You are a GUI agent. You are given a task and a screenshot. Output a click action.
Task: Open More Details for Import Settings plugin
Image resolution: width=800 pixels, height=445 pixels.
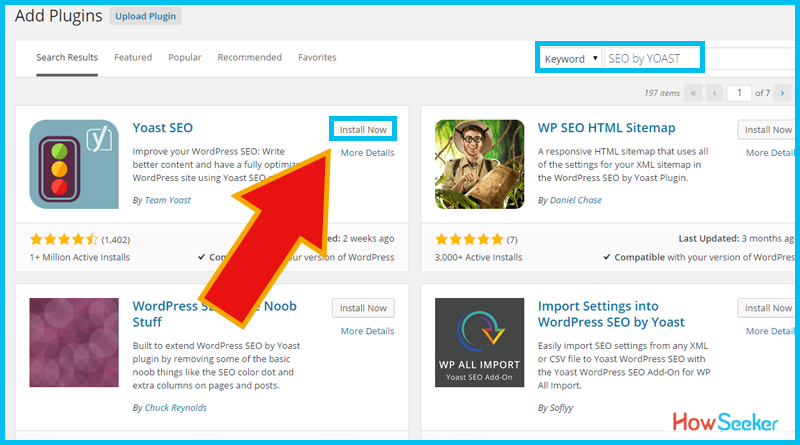click(770, 331)
